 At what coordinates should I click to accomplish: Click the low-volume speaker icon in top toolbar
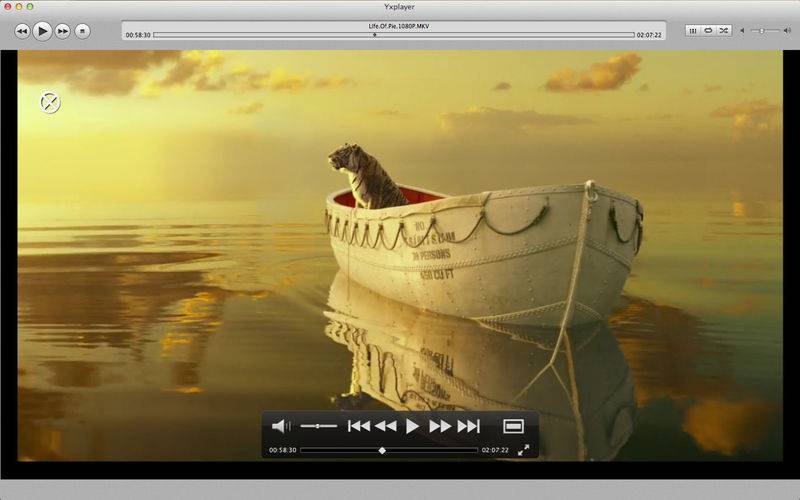click(x=742, y=31)
